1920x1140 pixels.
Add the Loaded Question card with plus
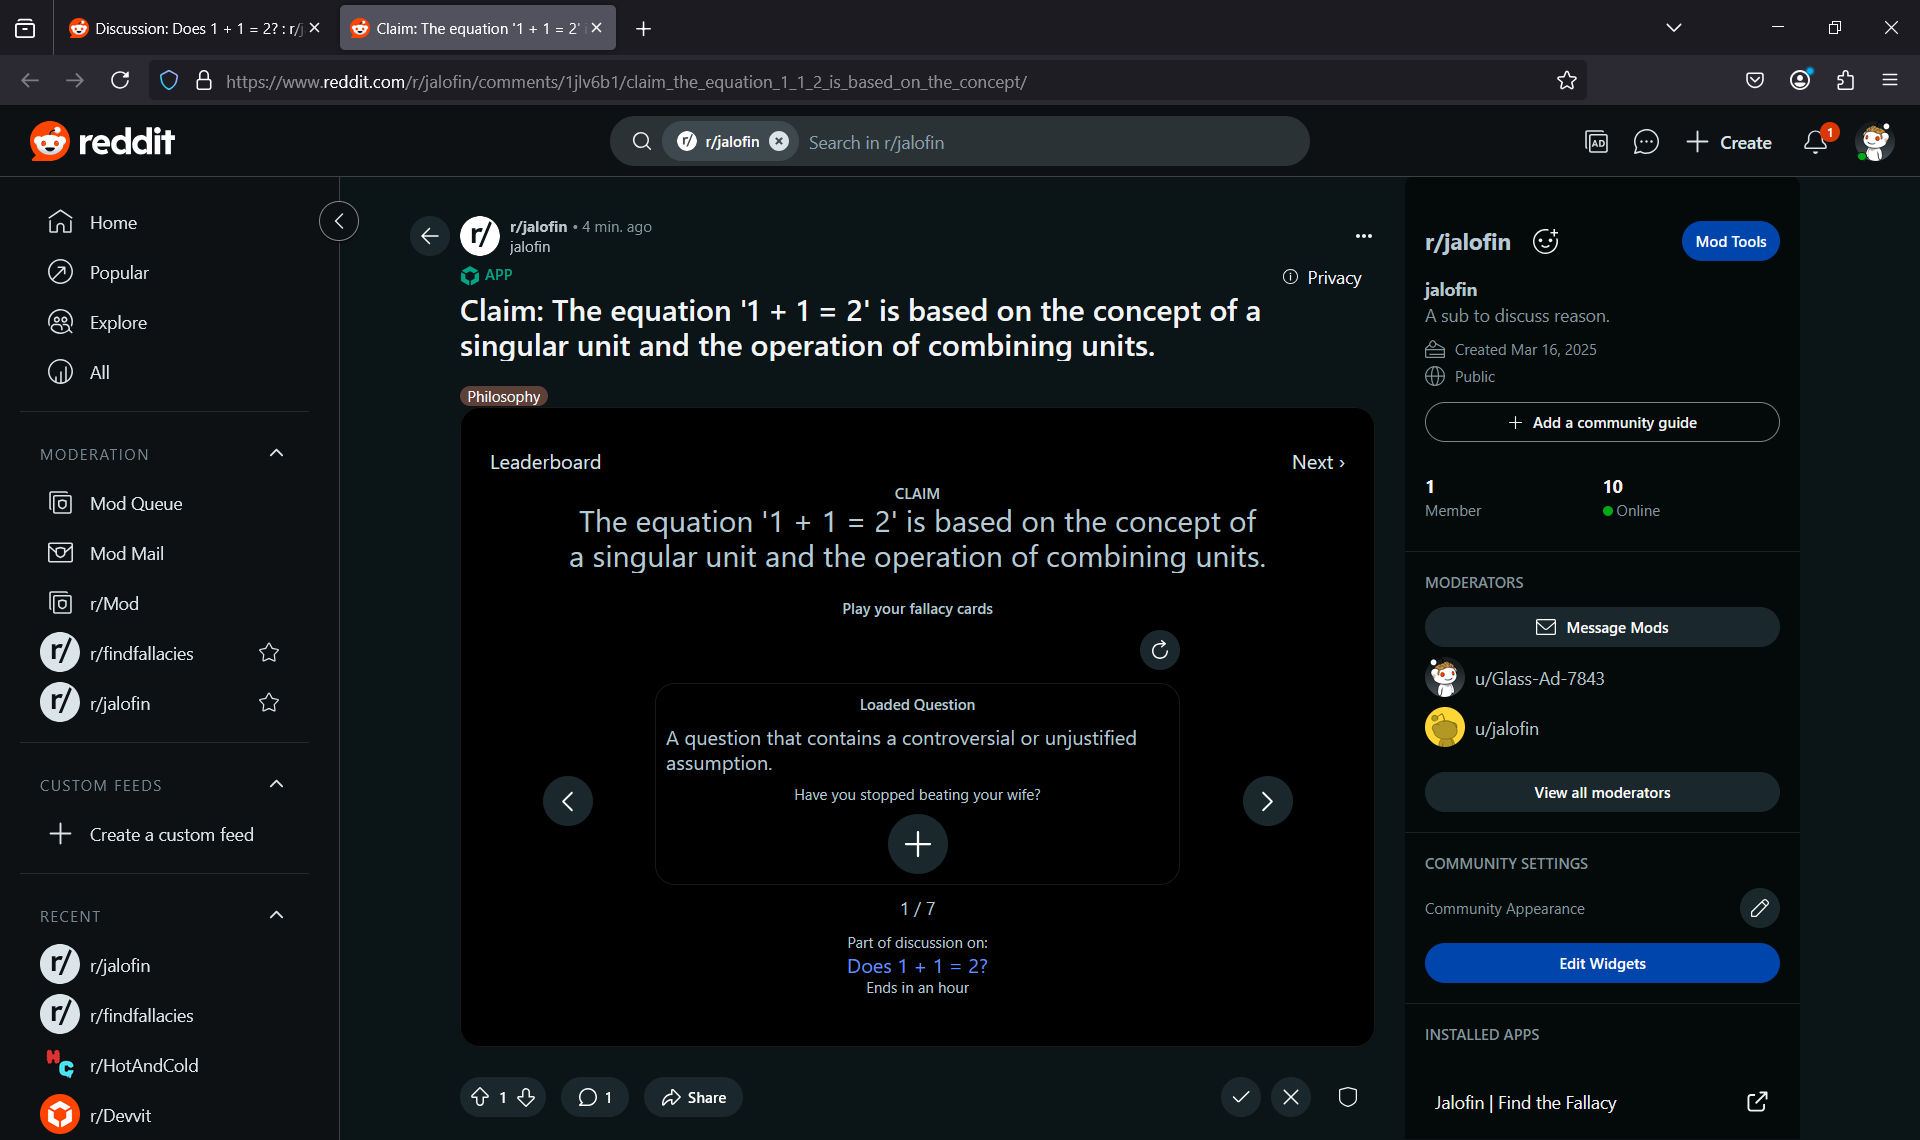(x=917, y=844)
